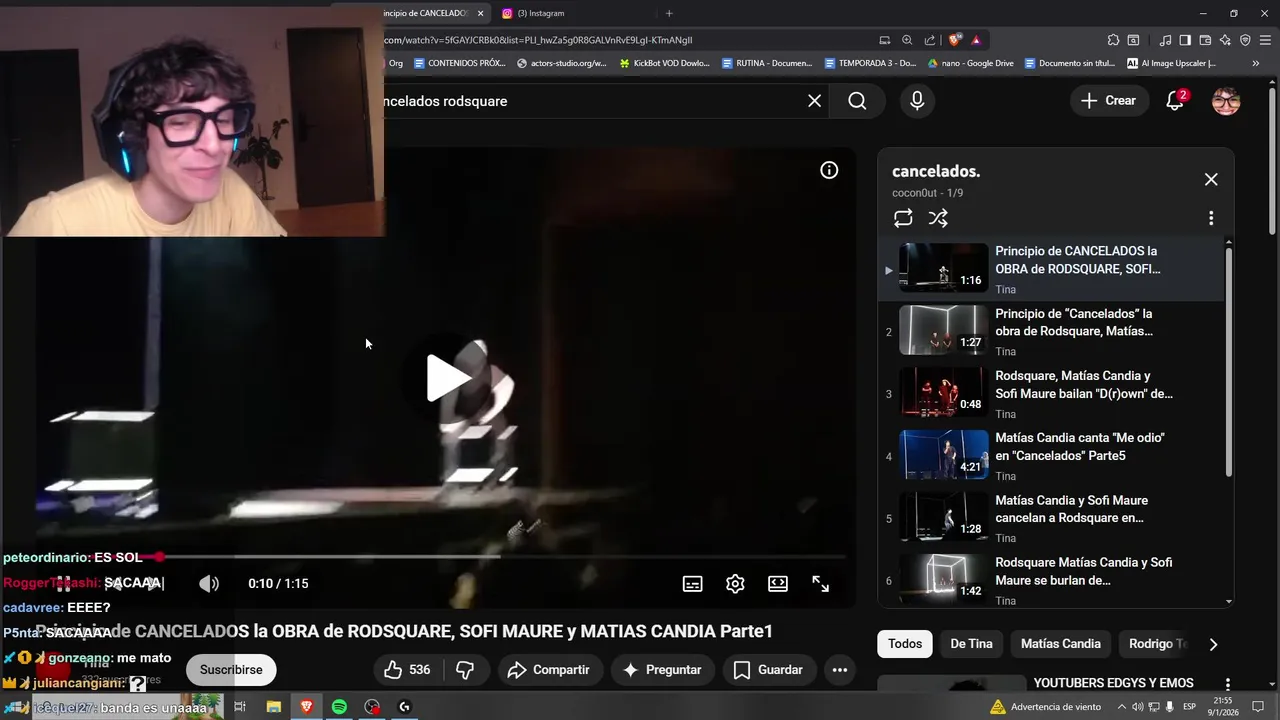Like the video with 536 likes
The image size is (1280, 720).
click(408, 670)
